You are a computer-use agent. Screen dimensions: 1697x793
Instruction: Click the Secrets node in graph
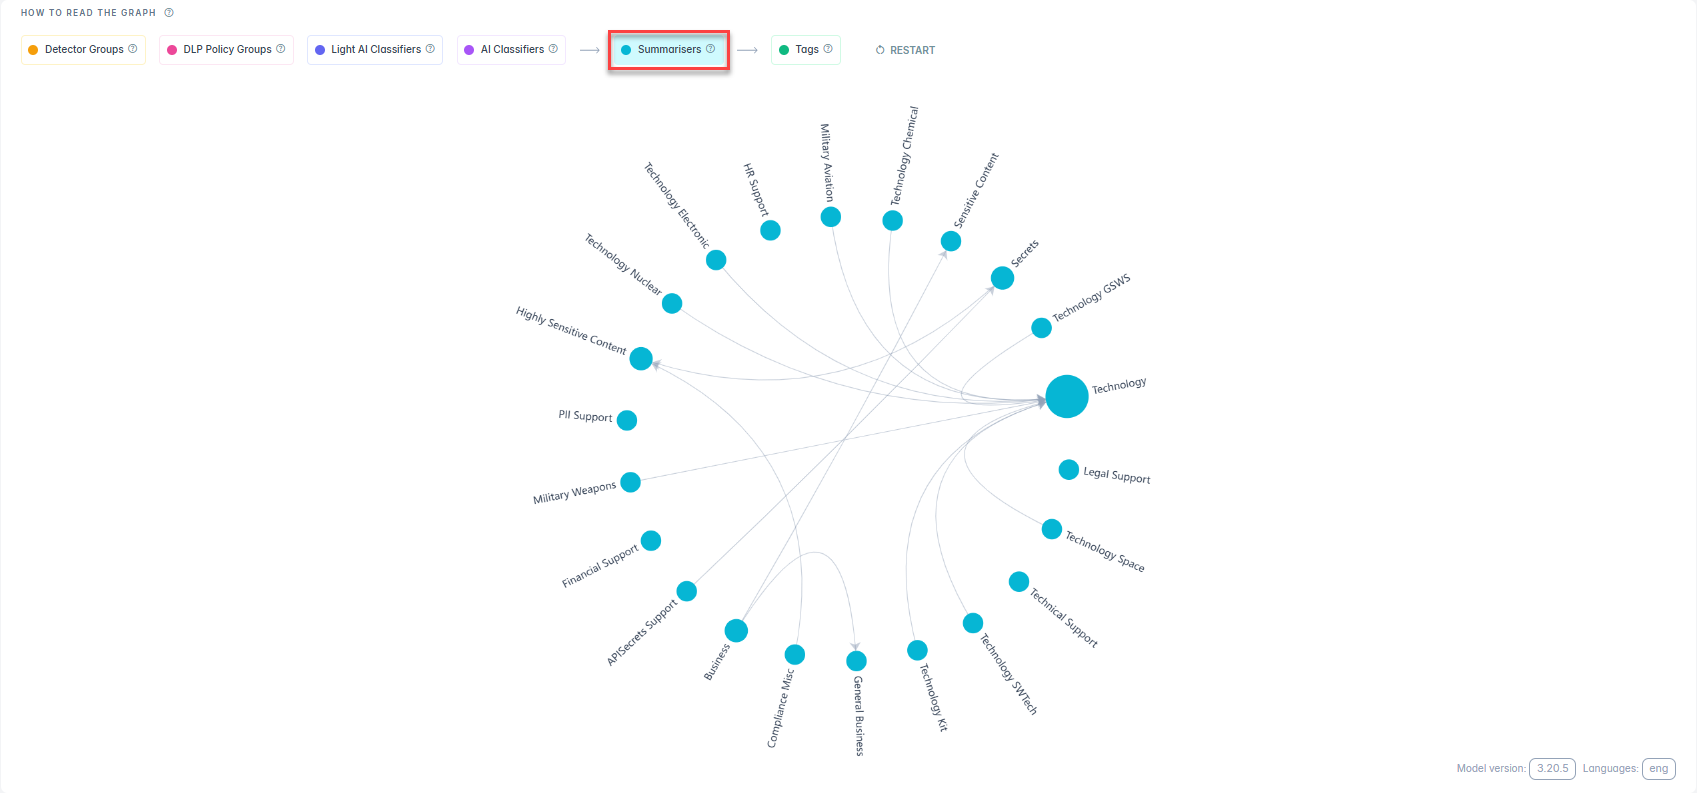[x=1002, y=278]
